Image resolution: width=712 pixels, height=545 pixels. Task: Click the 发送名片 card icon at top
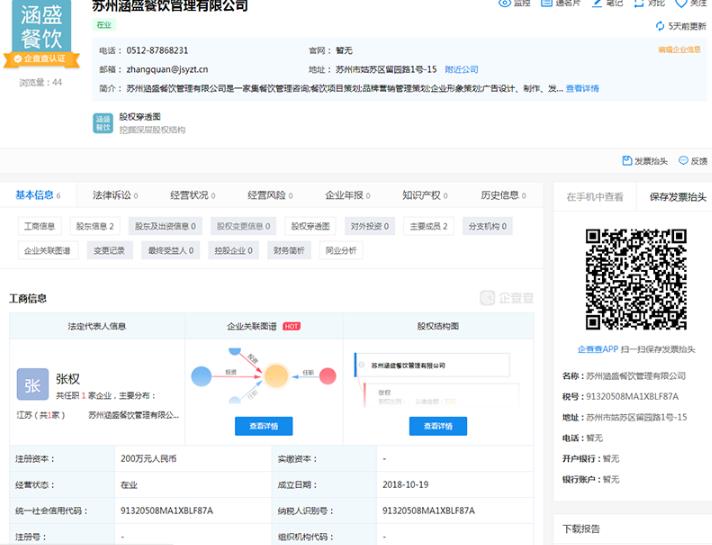click(x=546, y=2)
